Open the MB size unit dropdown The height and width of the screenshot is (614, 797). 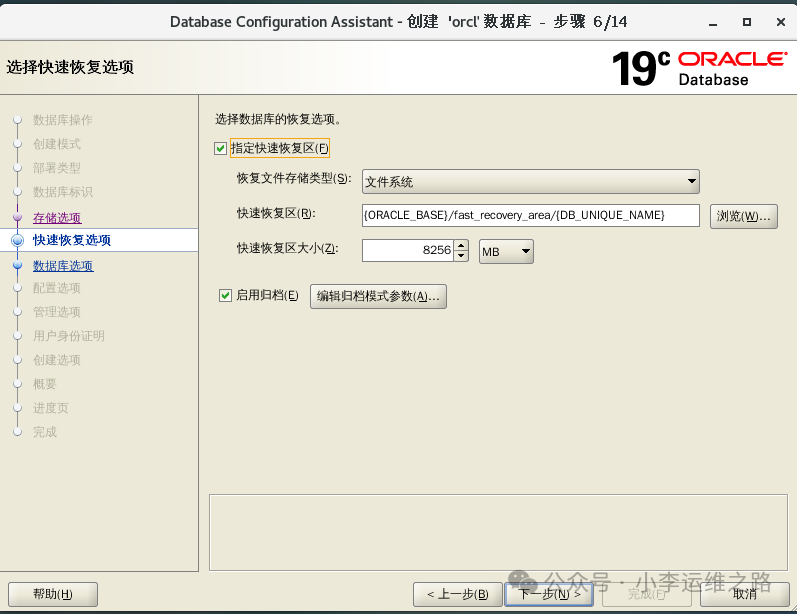pos(506,252)
